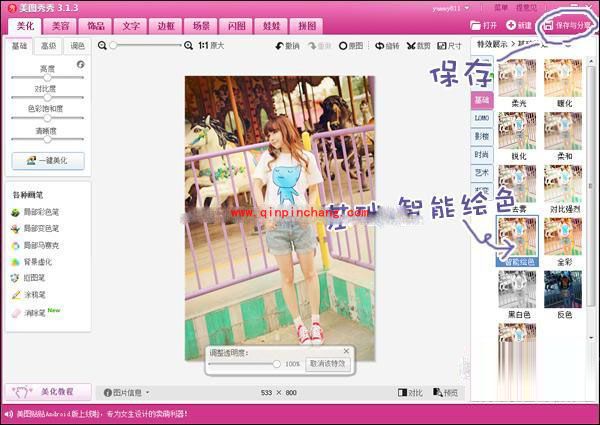Click the 亮度 brightness slider
The height and width of the screenshot is (425, 600).
[x=48, y=77]
